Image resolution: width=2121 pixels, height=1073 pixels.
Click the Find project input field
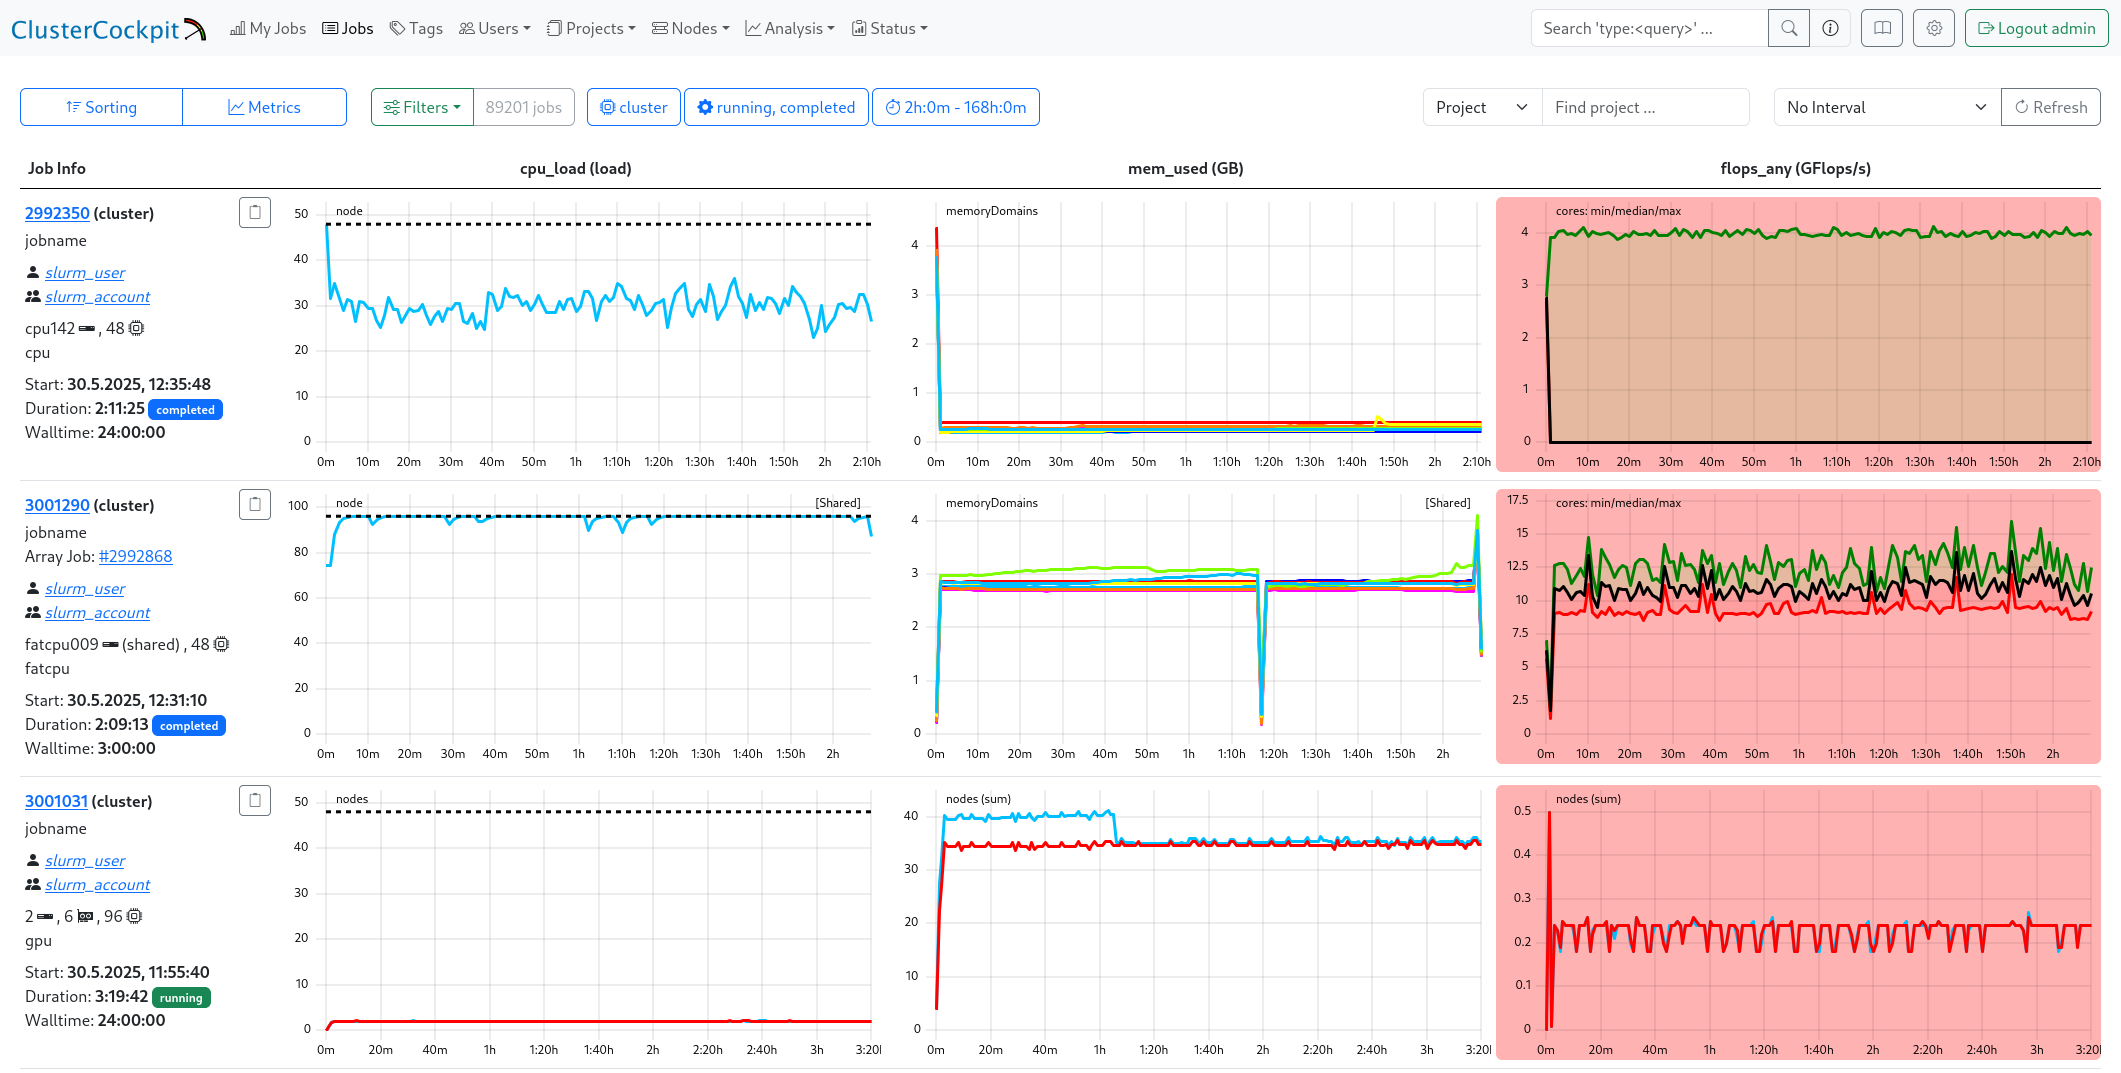coord(1645,107)
